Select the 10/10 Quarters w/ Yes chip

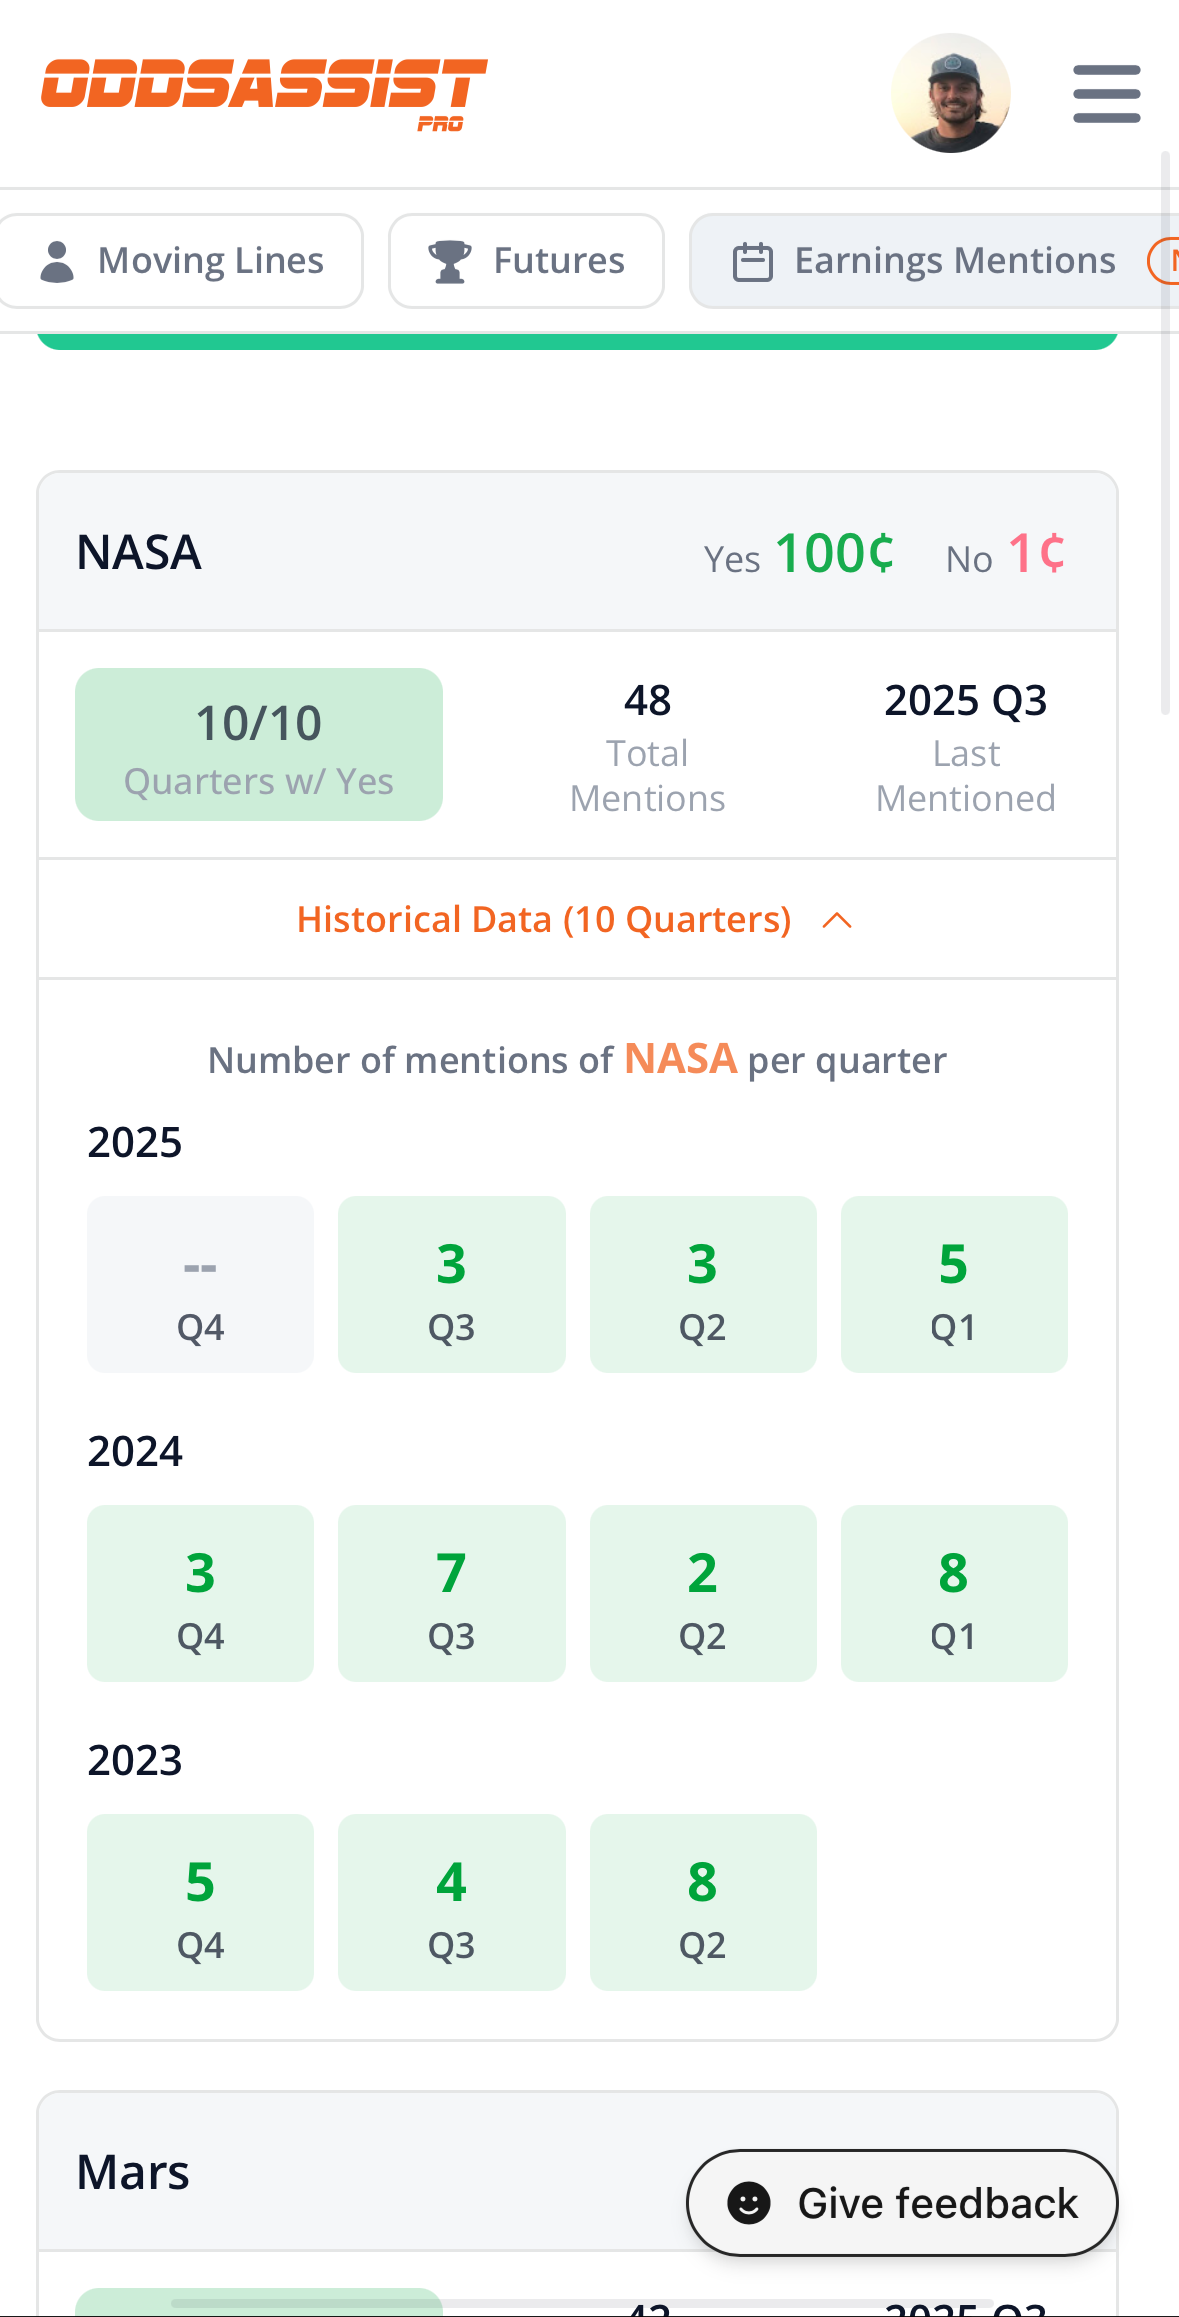coord(258,744)
